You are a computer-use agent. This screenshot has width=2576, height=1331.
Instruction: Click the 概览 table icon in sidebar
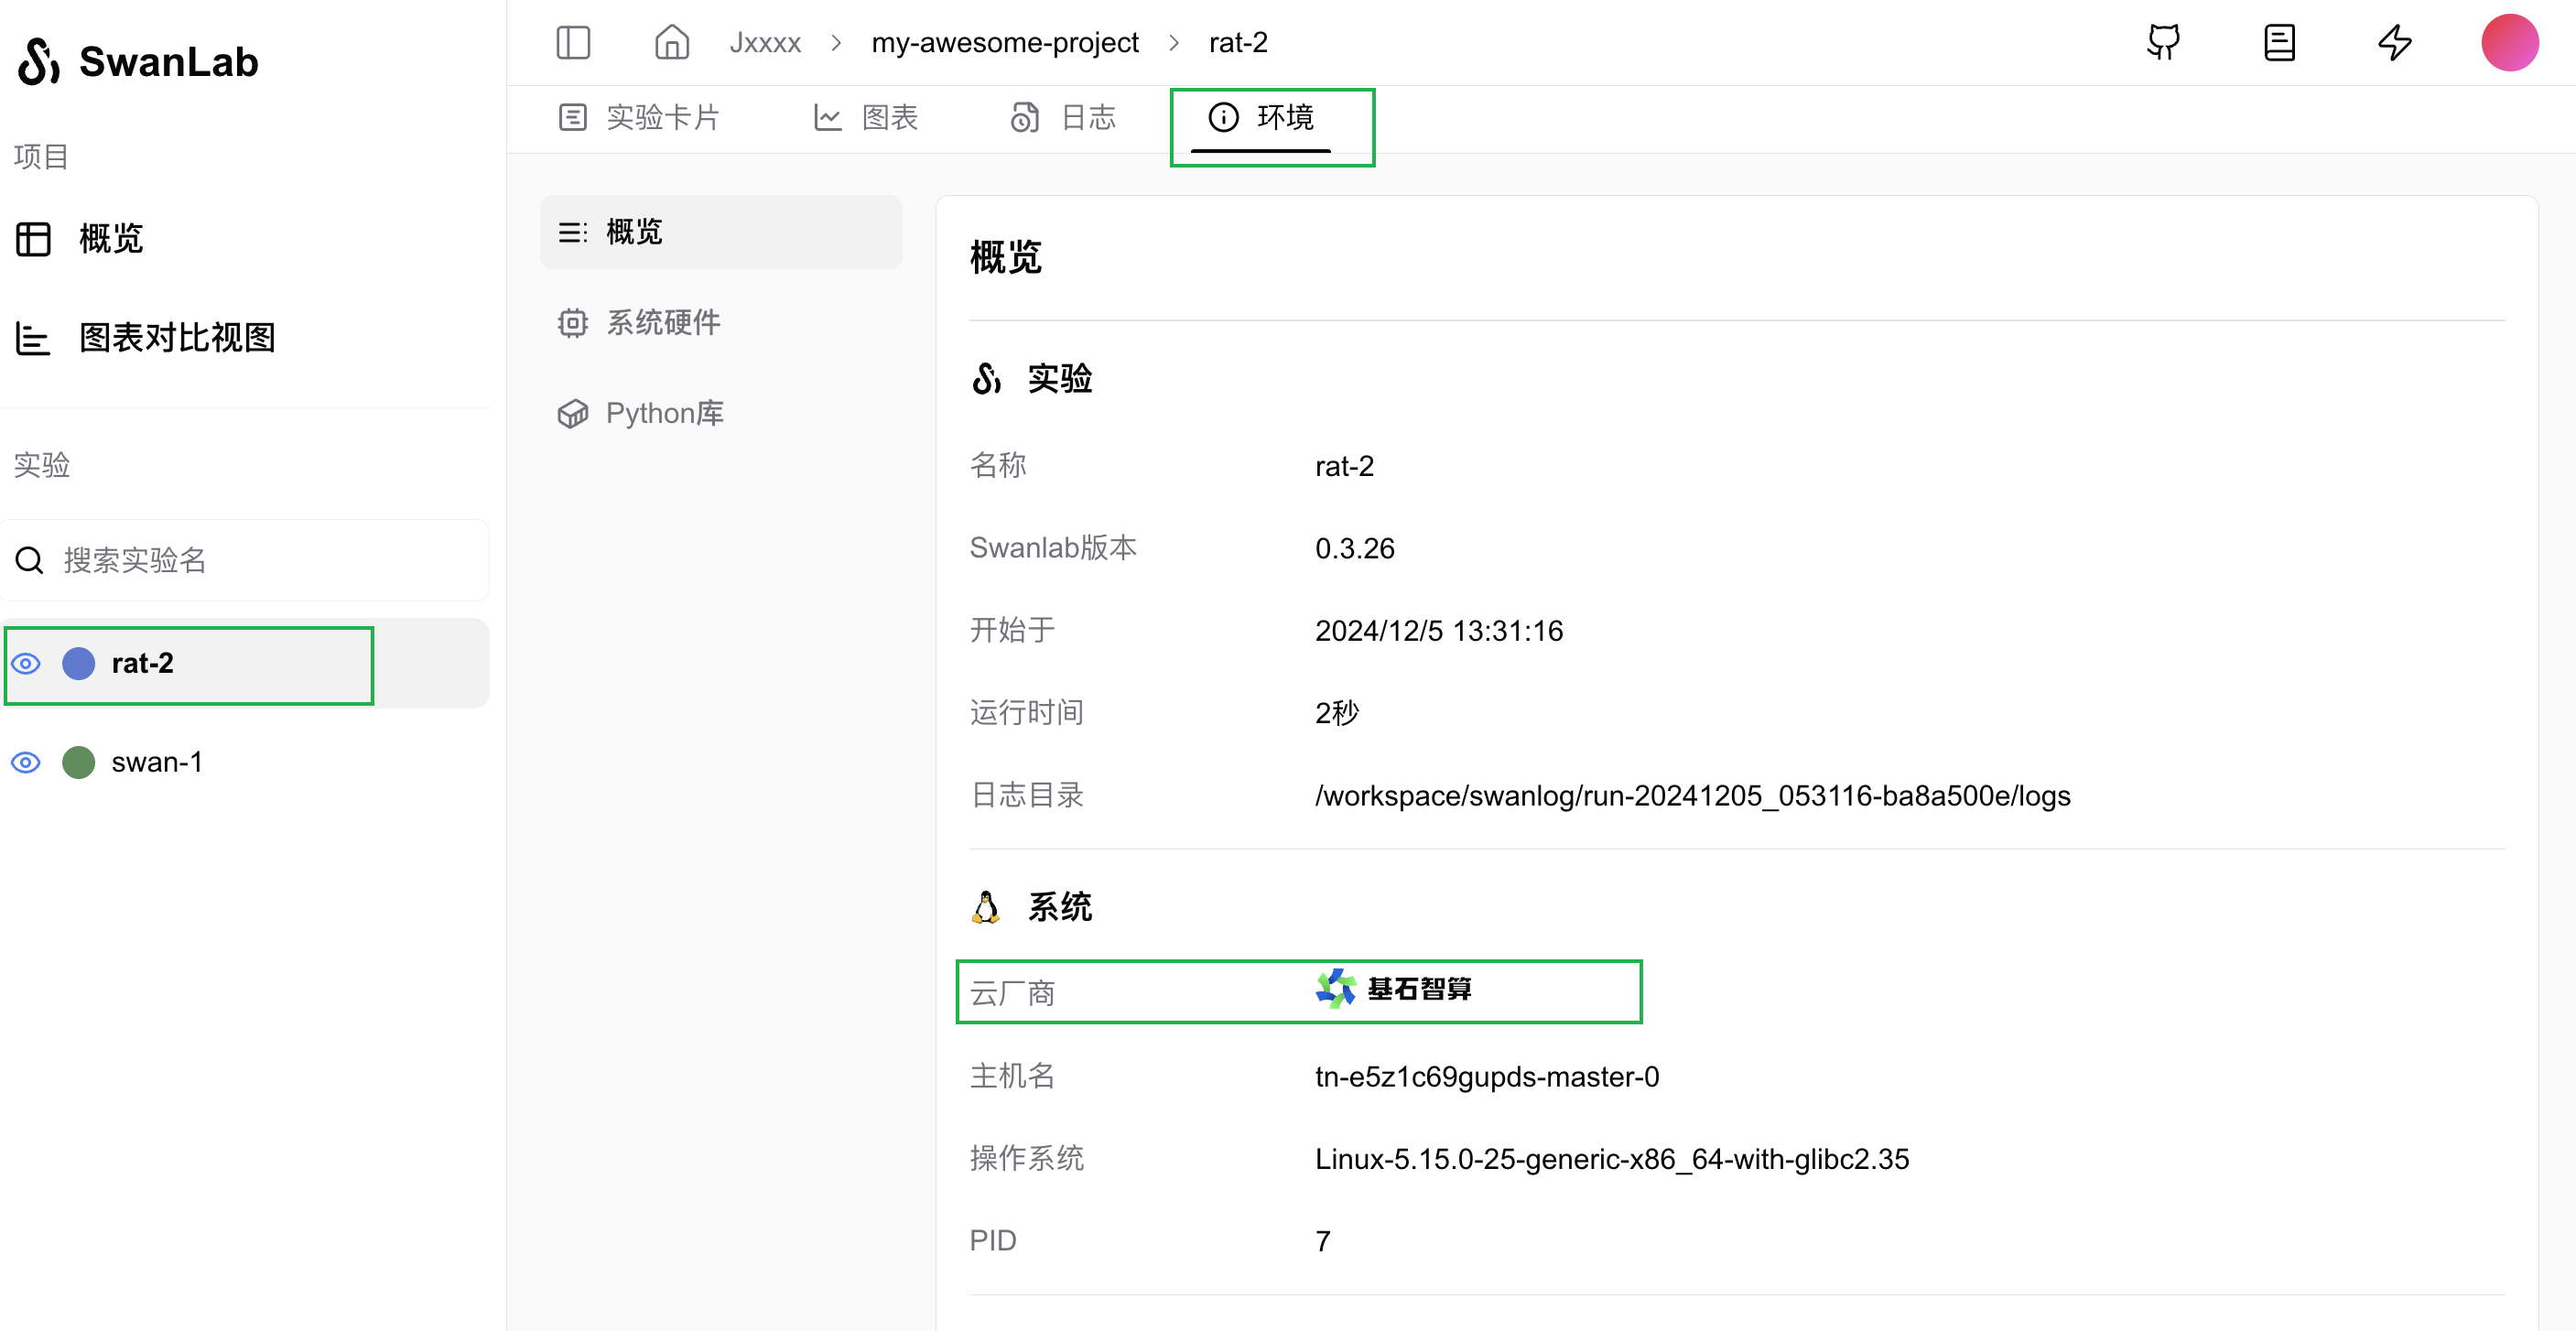33,239
